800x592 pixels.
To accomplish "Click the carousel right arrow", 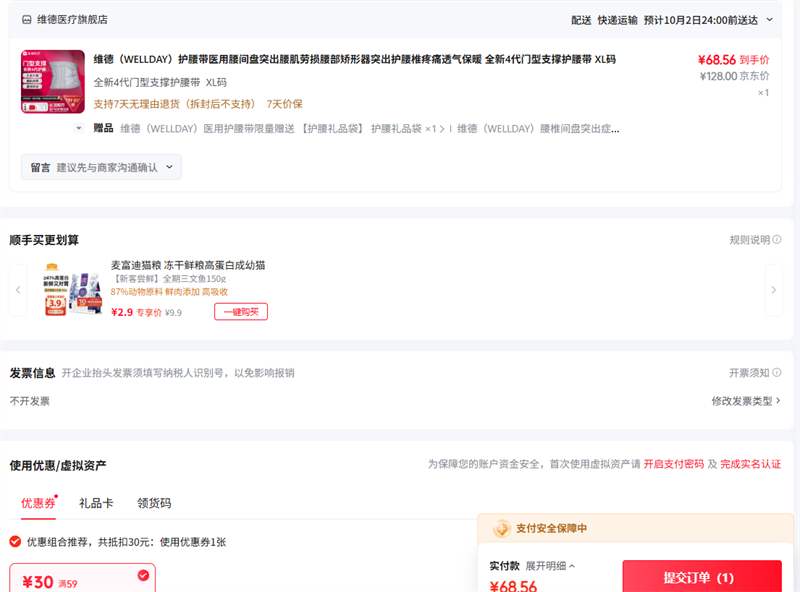I will point(773,290).
